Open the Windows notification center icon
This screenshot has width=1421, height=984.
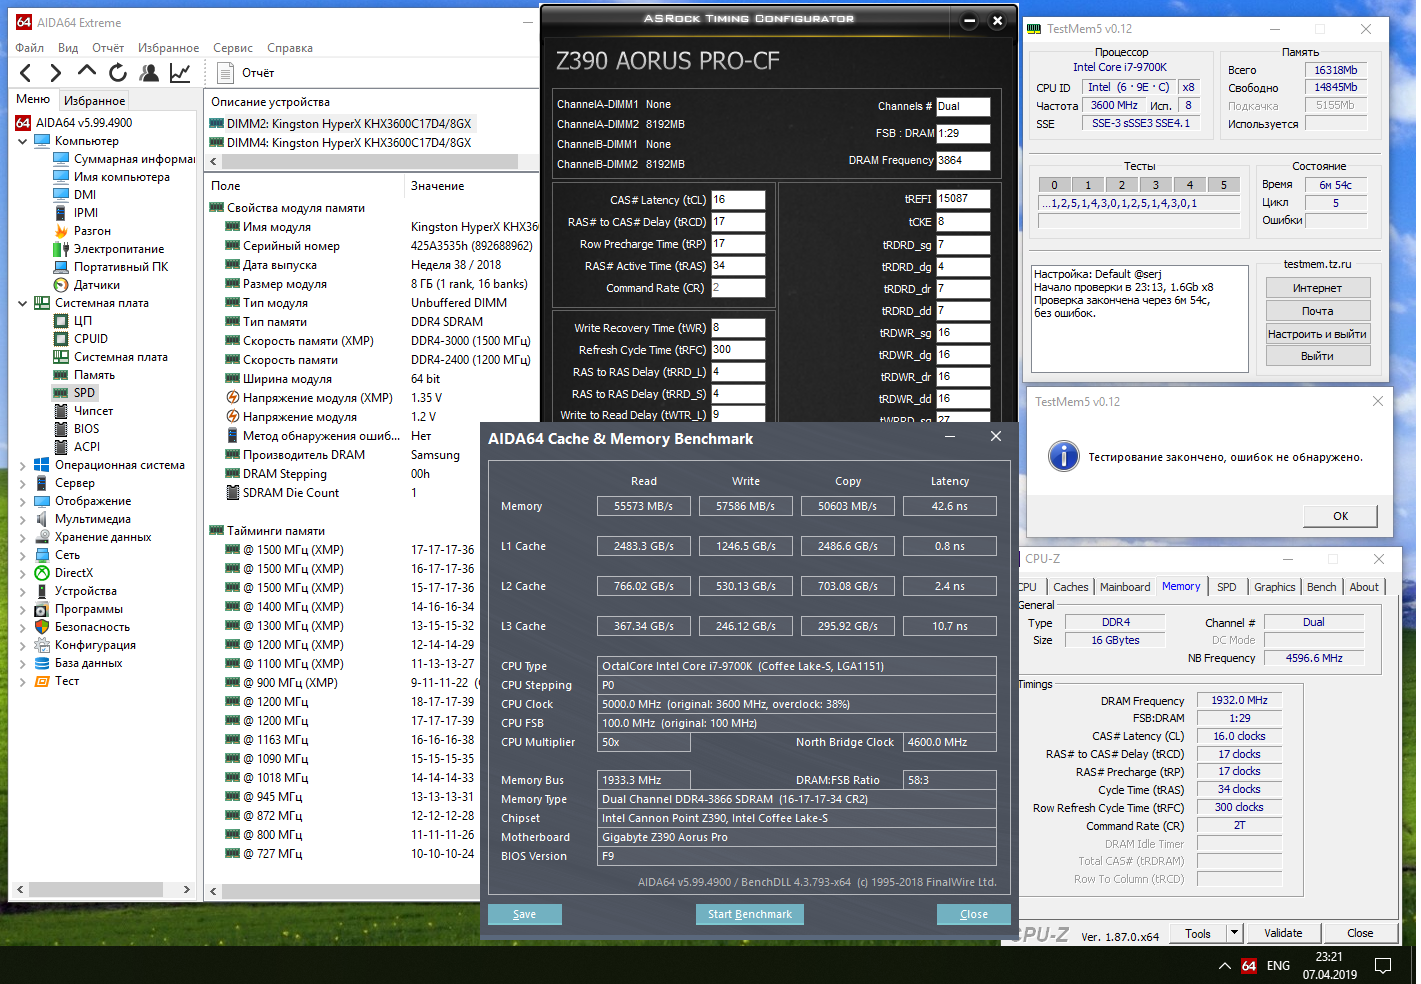coord(1383,966)
